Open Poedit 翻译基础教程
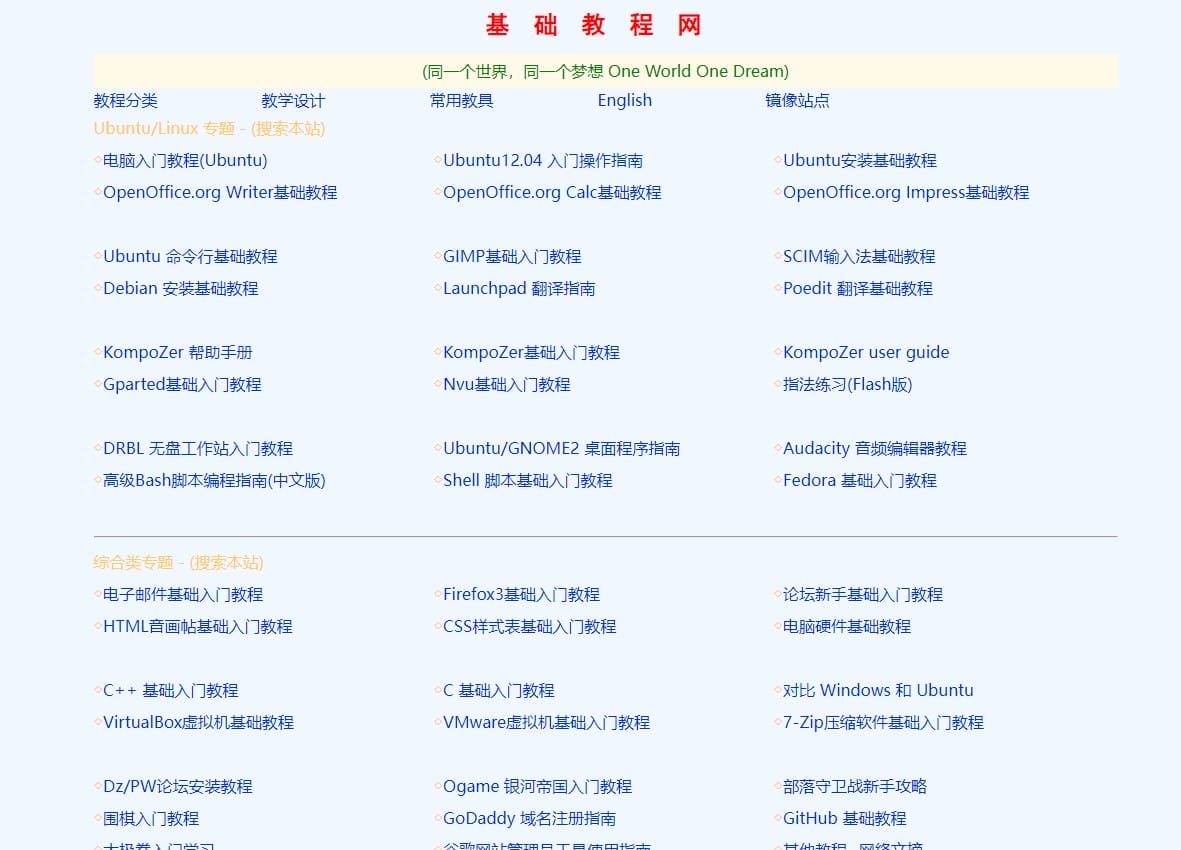Screen dimensions: 1181x850 point(858,288)
